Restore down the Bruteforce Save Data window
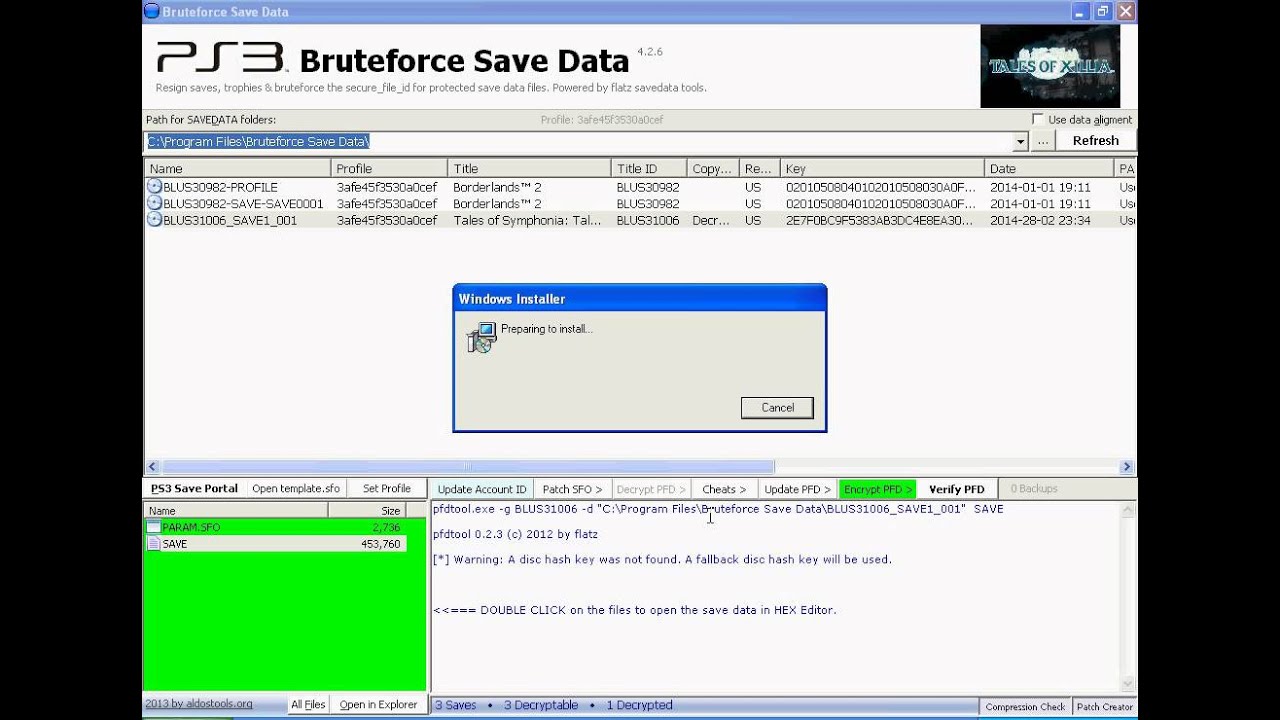The image size is (1280, 720). 1103,11
